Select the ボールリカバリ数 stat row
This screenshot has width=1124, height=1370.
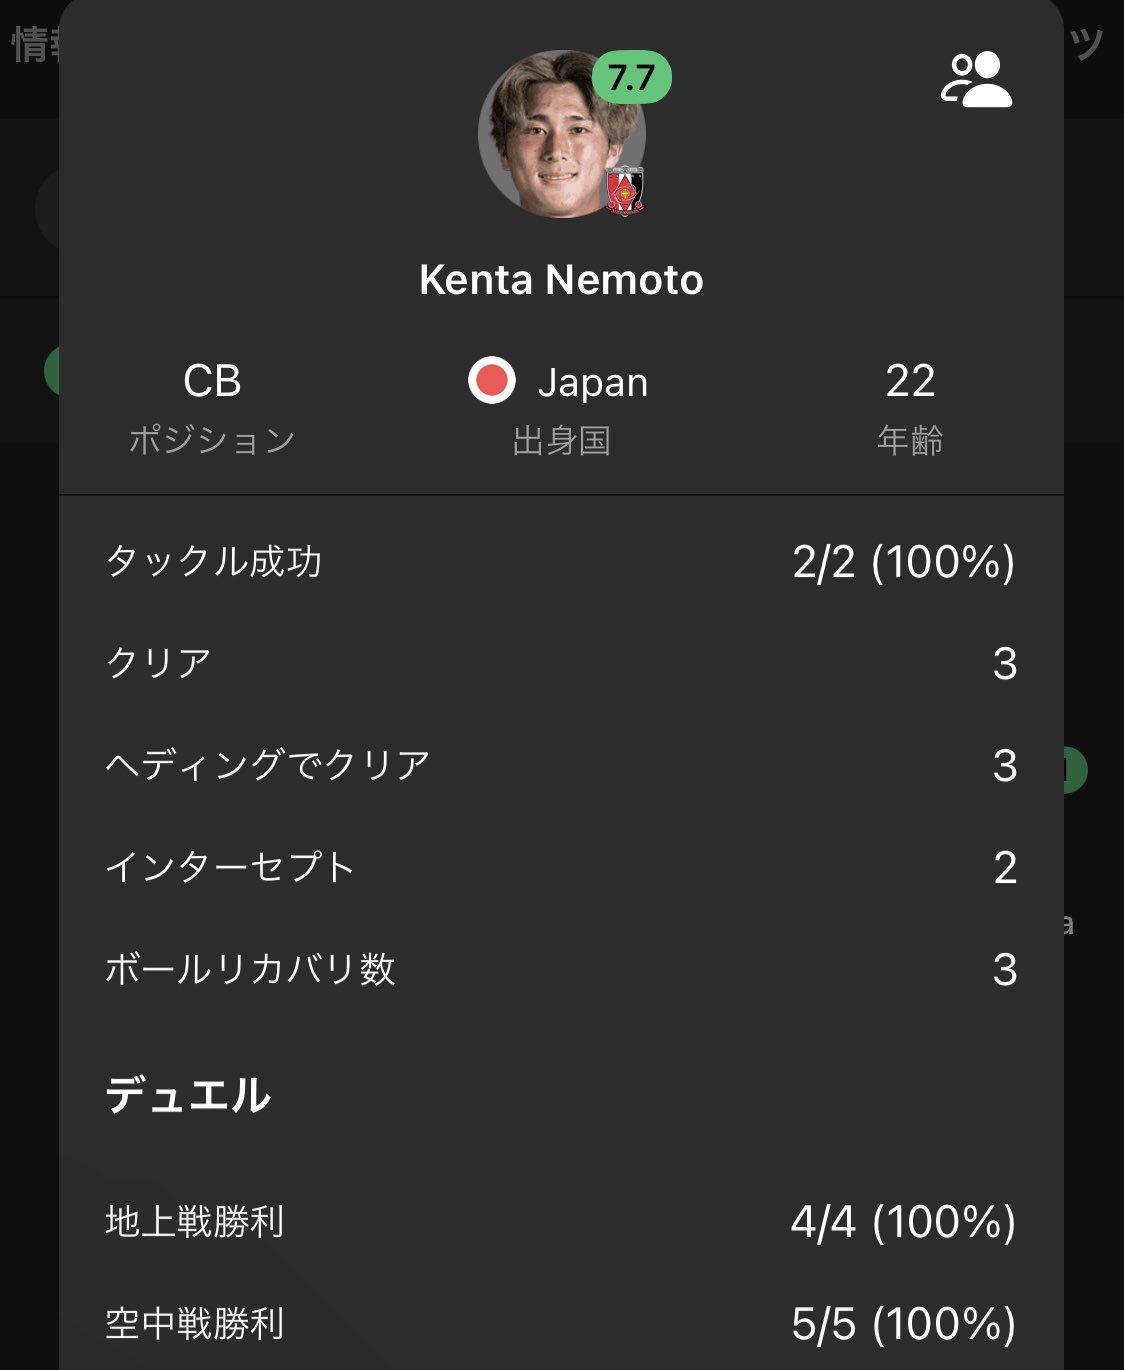561,970
